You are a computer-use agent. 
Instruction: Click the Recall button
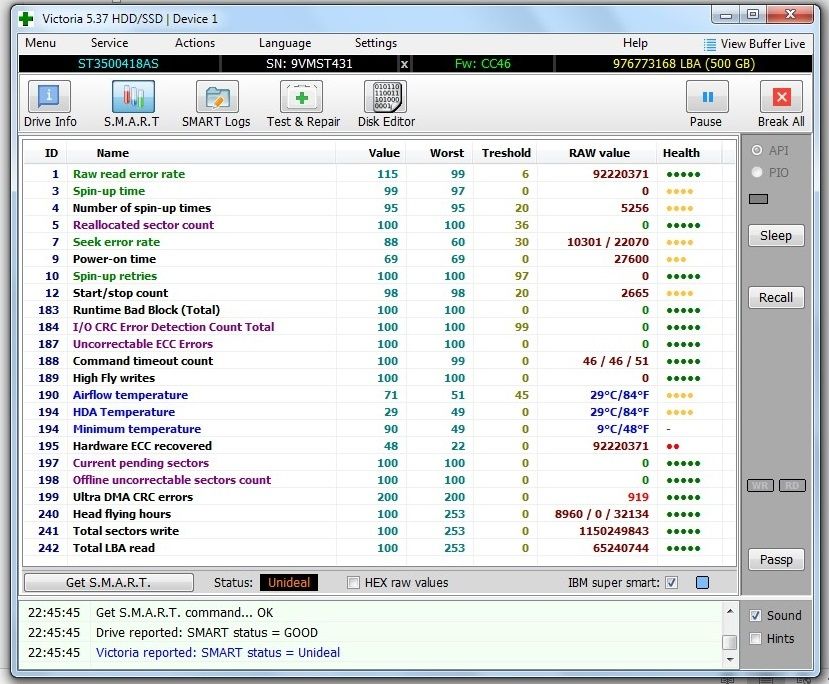[x=776, y=298]
